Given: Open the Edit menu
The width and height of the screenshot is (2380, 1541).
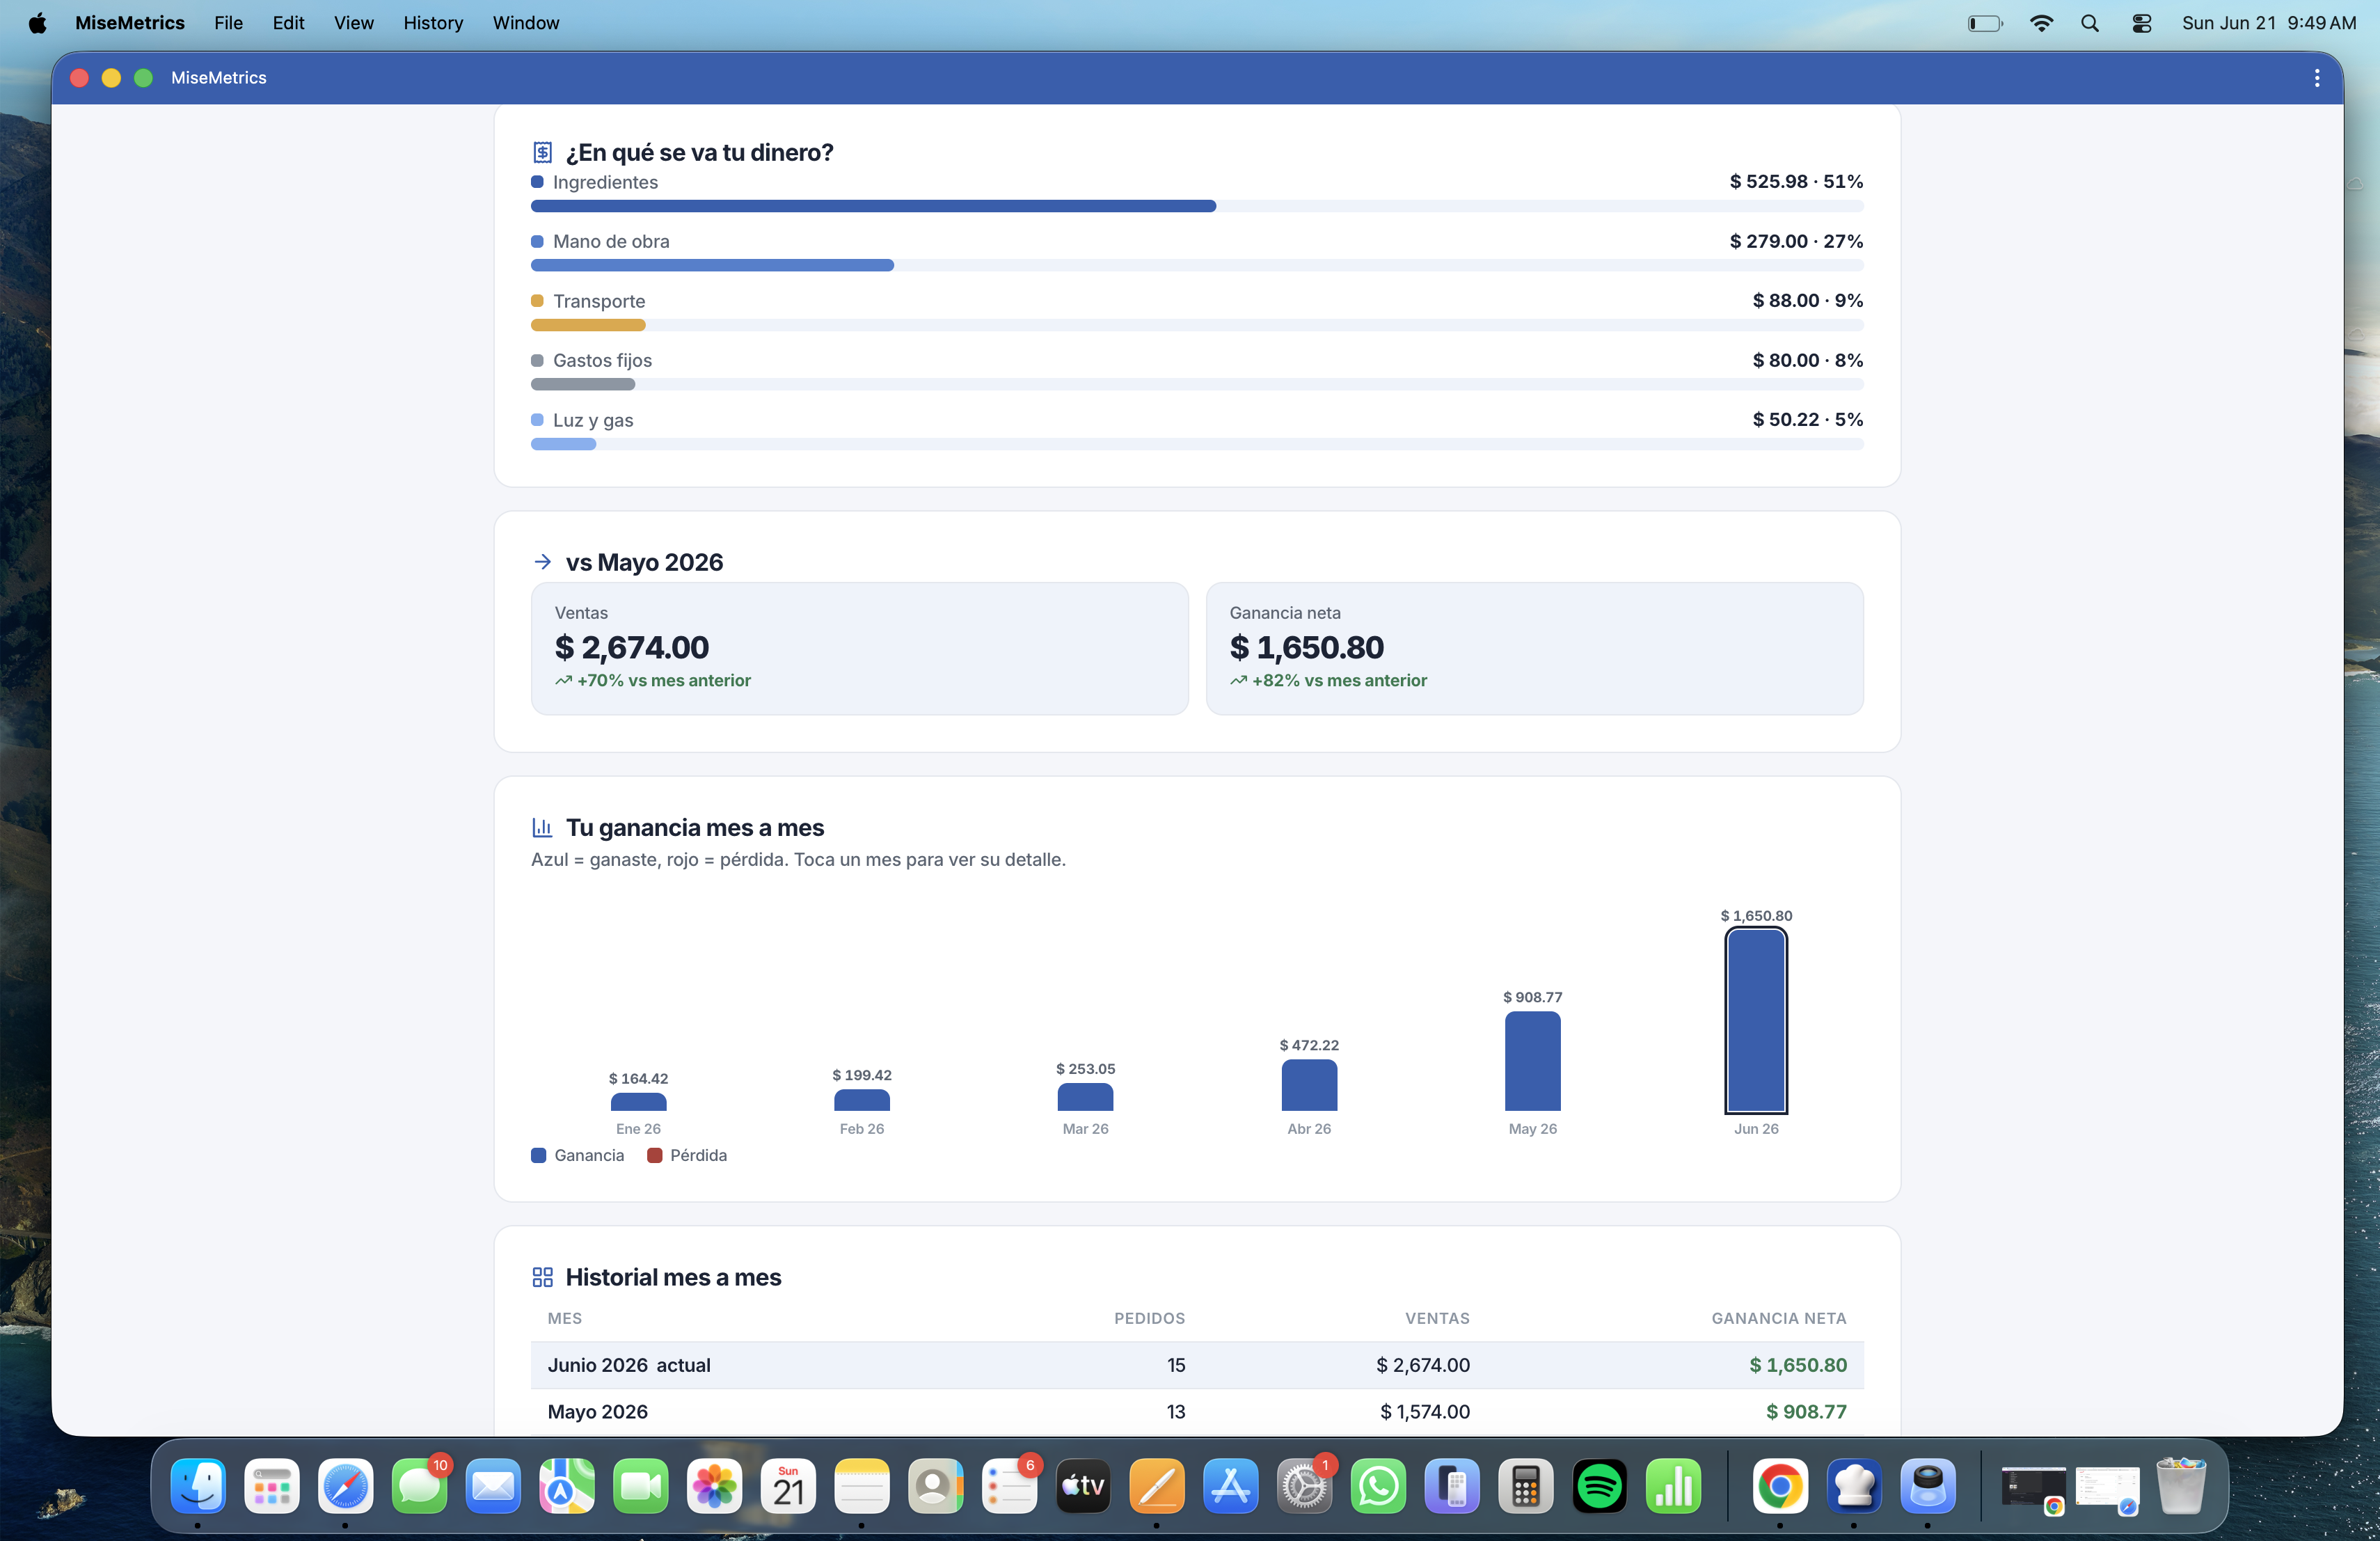Looking at the screenshot, I should click(x=288, y=23).
